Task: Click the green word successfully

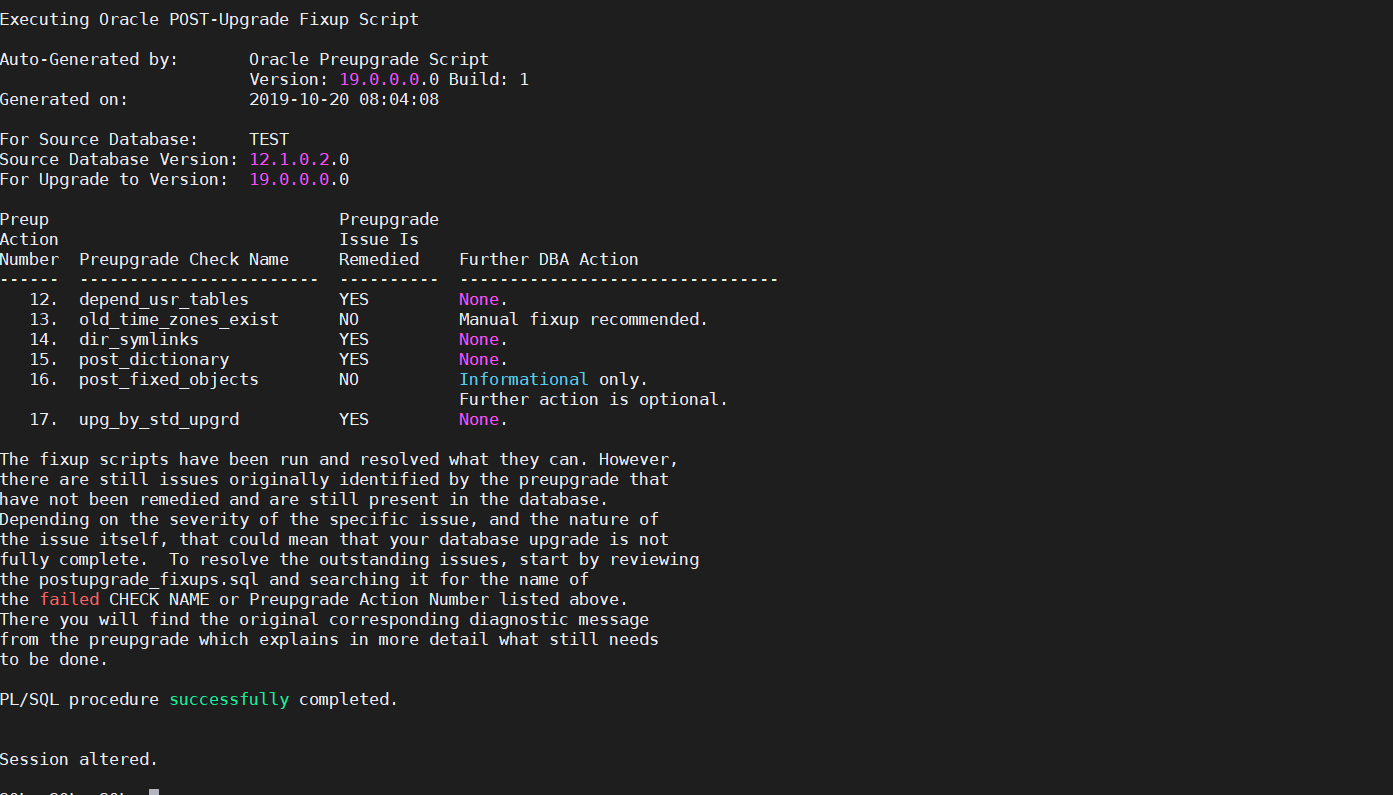Action: [229, 699]
